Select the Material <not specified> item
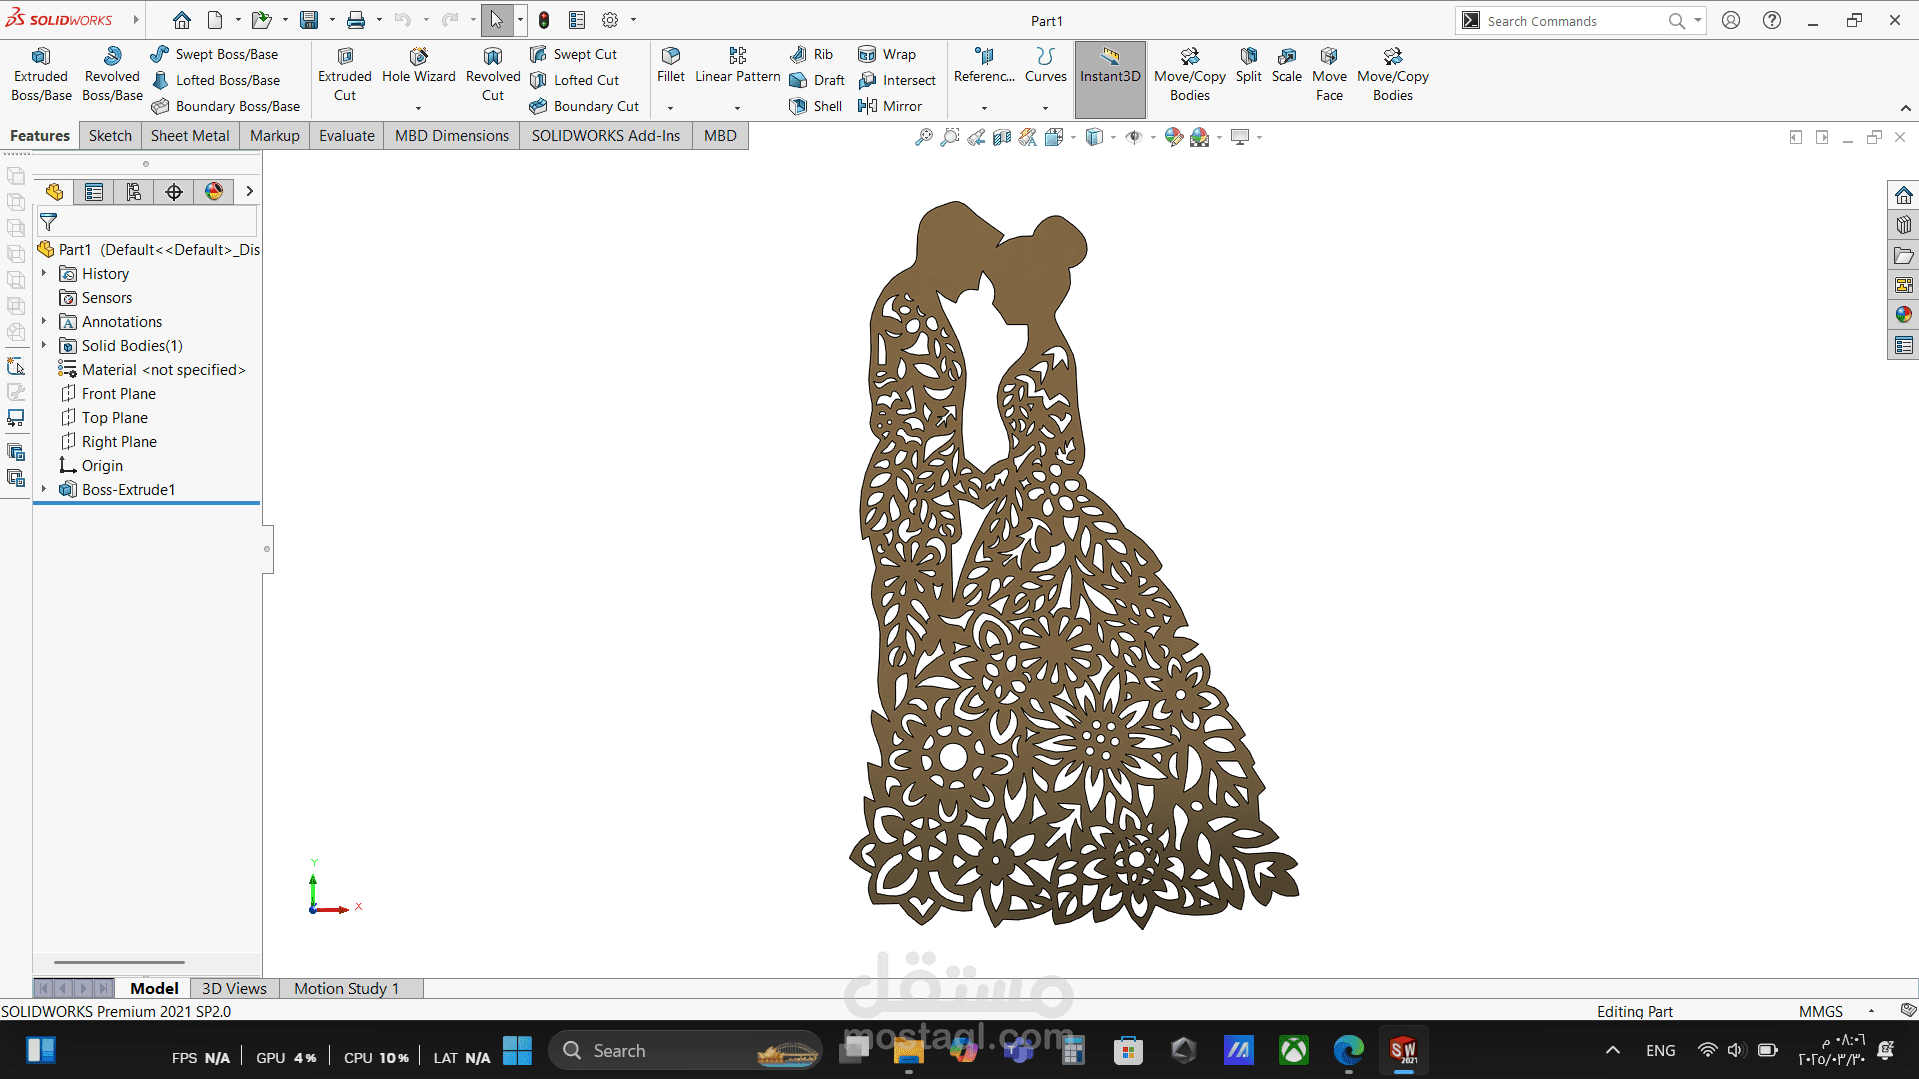This screenshot has height=1079, width=1919. pos(152,369)
